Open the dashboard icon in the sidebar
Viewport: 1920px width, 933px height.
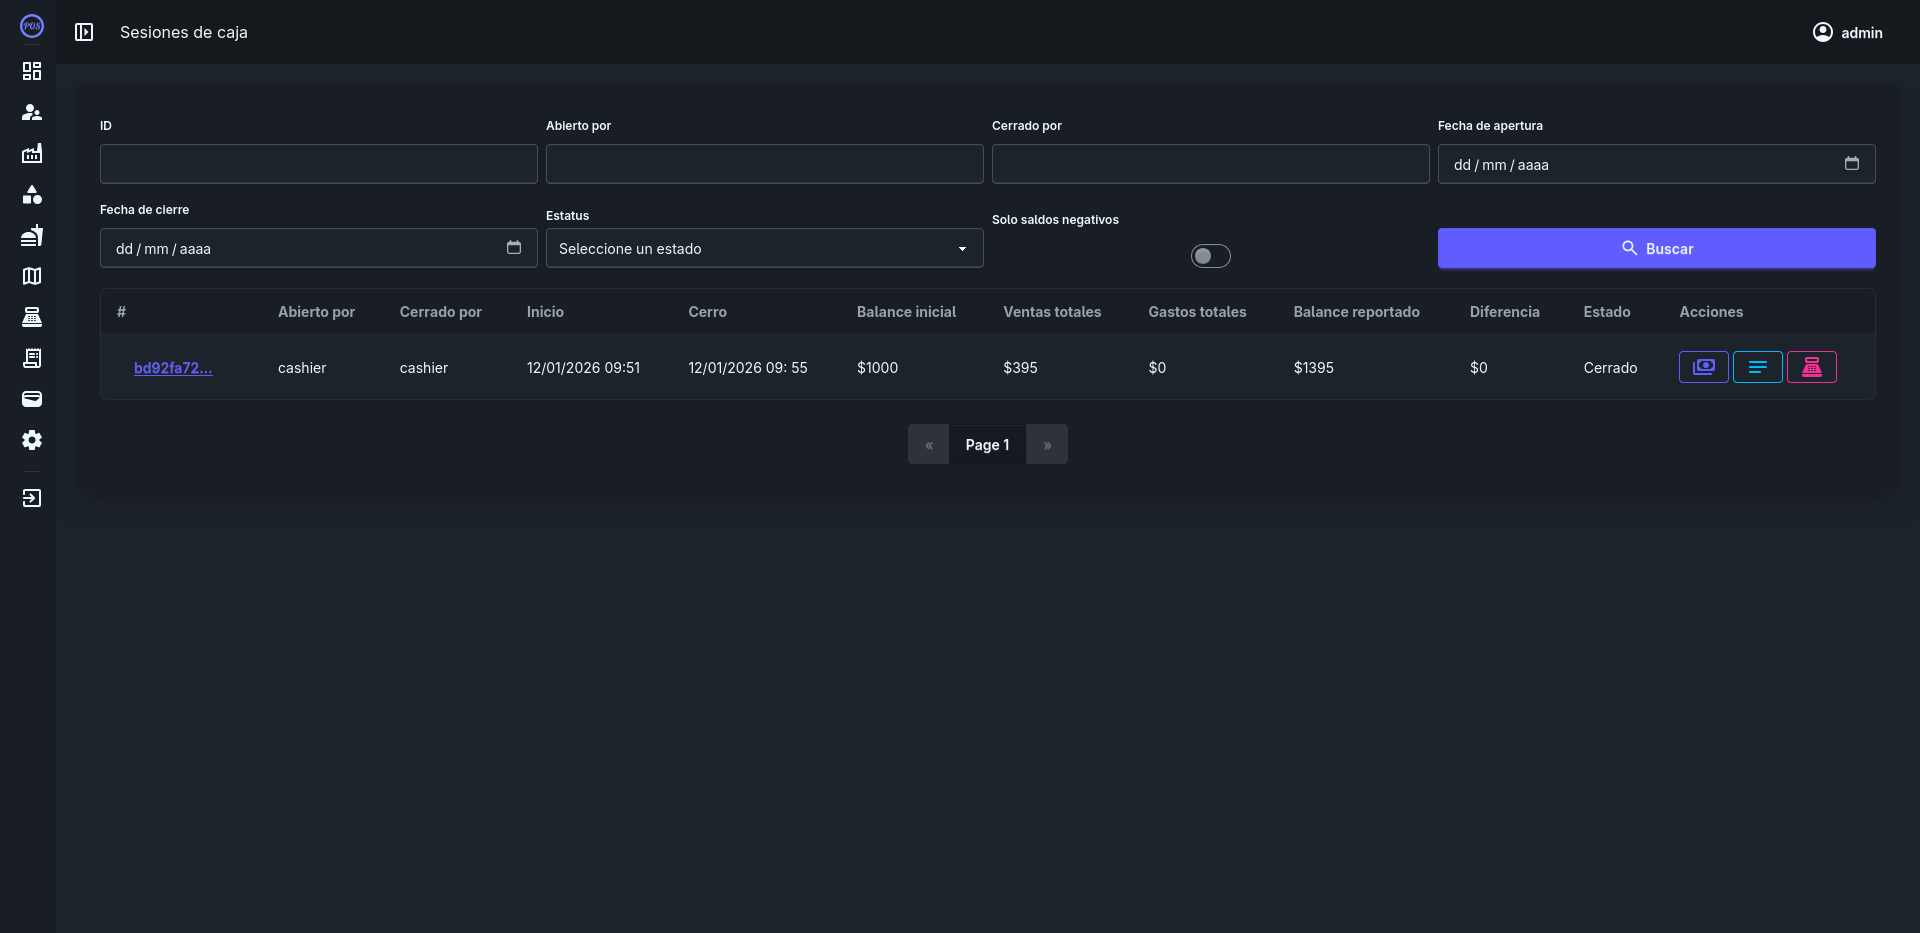pos(32,71)
